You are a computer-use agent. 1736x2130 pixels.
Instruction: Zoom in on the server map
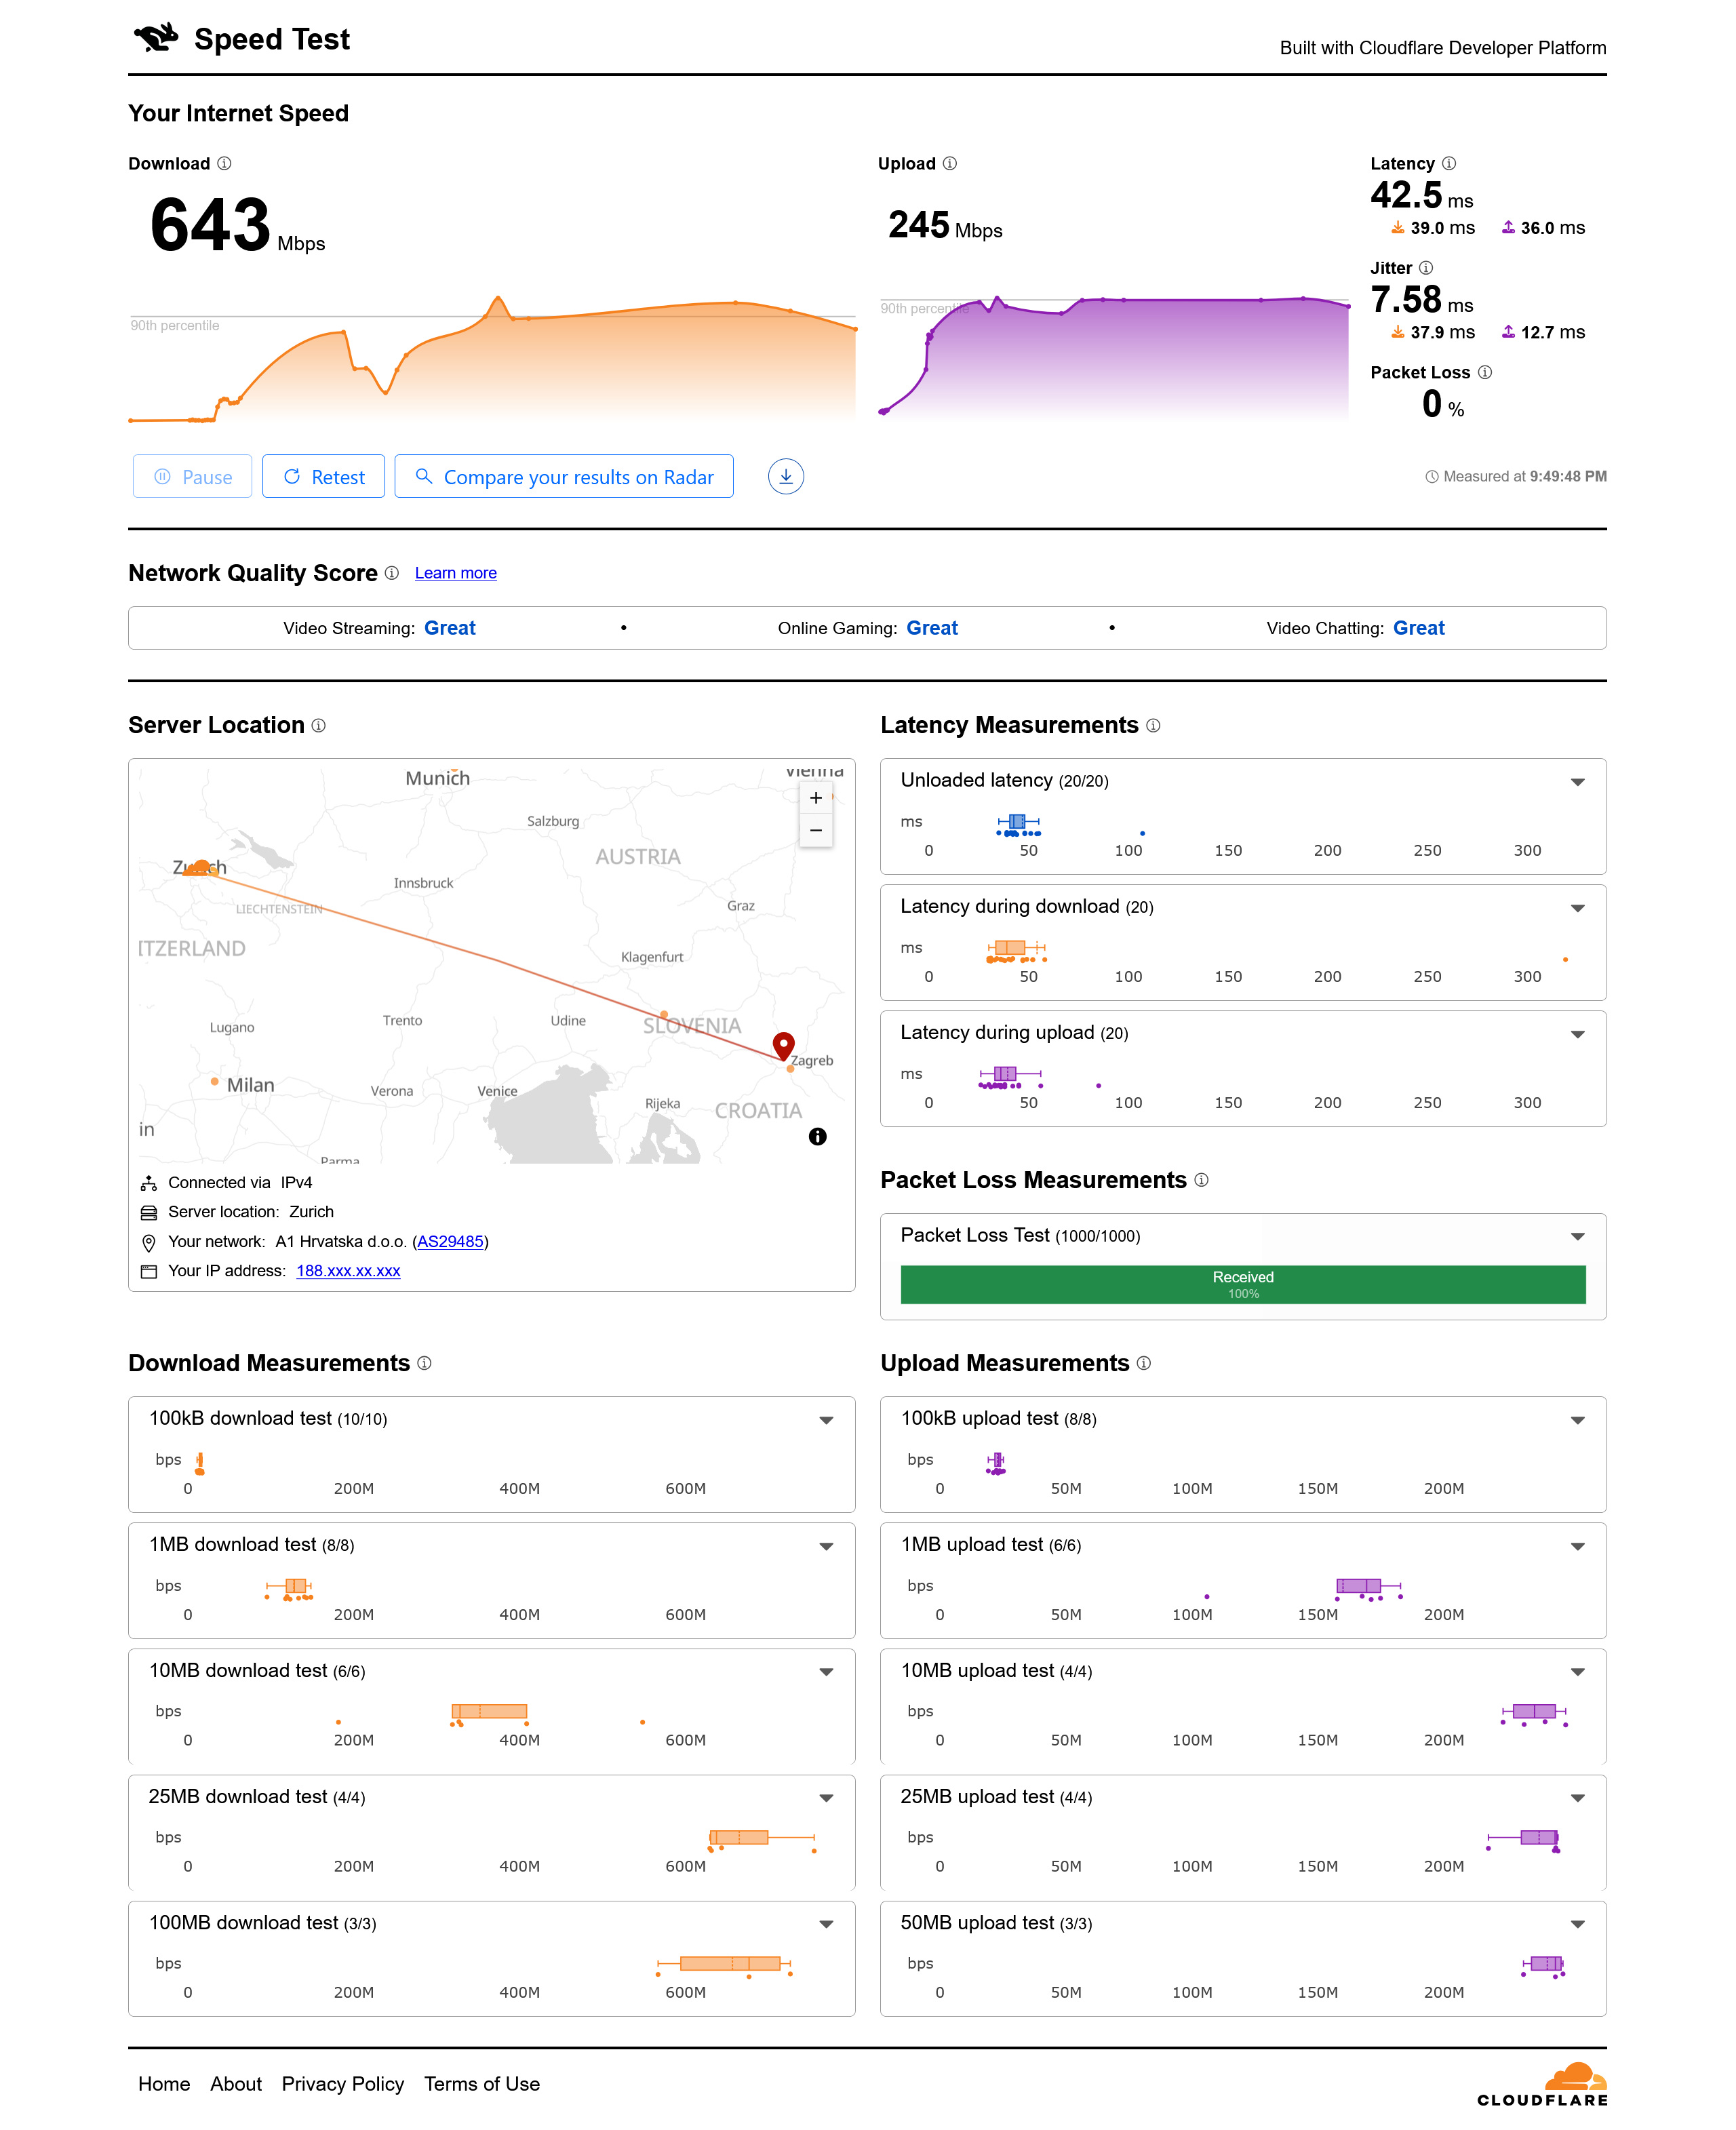pyautogui.click(x=816, y=798)
